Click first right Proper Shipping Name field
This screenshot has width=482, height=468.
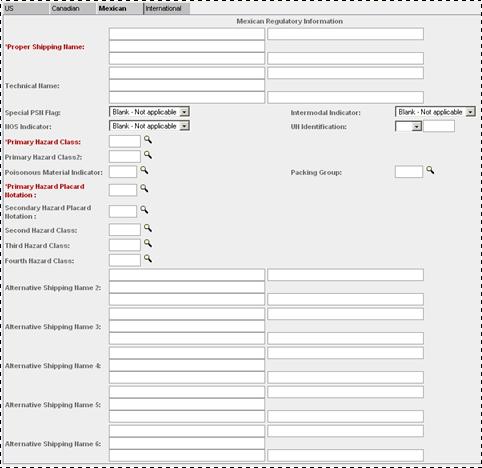[x=345, y=34]
